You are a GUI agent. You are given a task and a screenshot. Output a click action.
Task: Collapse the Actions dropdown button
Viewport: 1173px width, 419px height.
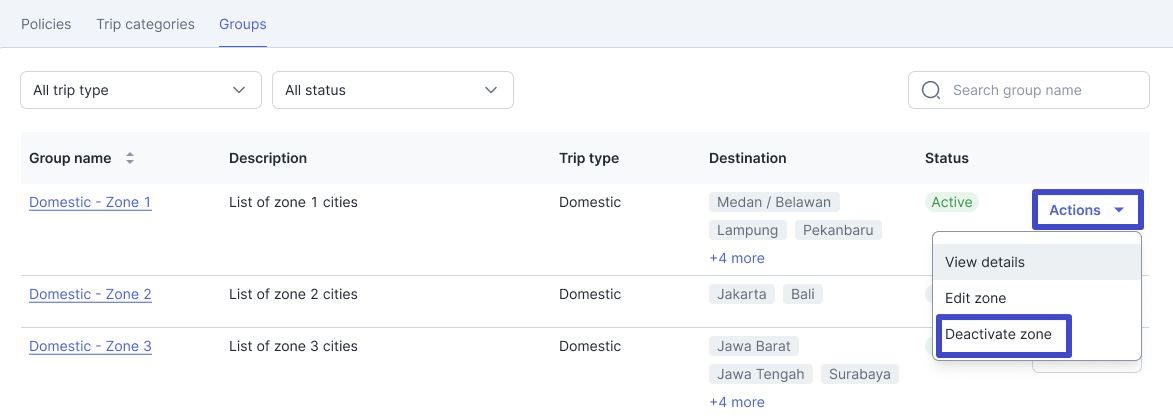pos(1087,210)
